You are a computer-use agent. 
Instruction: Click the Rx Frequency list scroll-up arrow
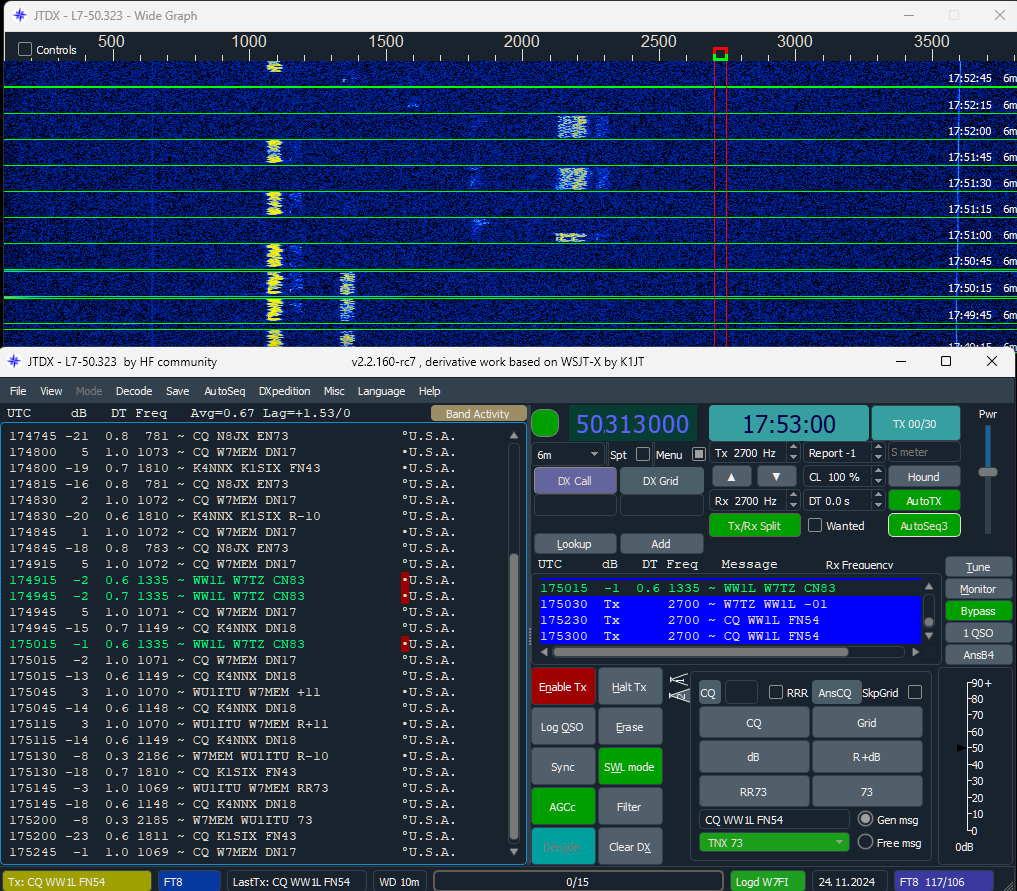[x=929, y=586]
